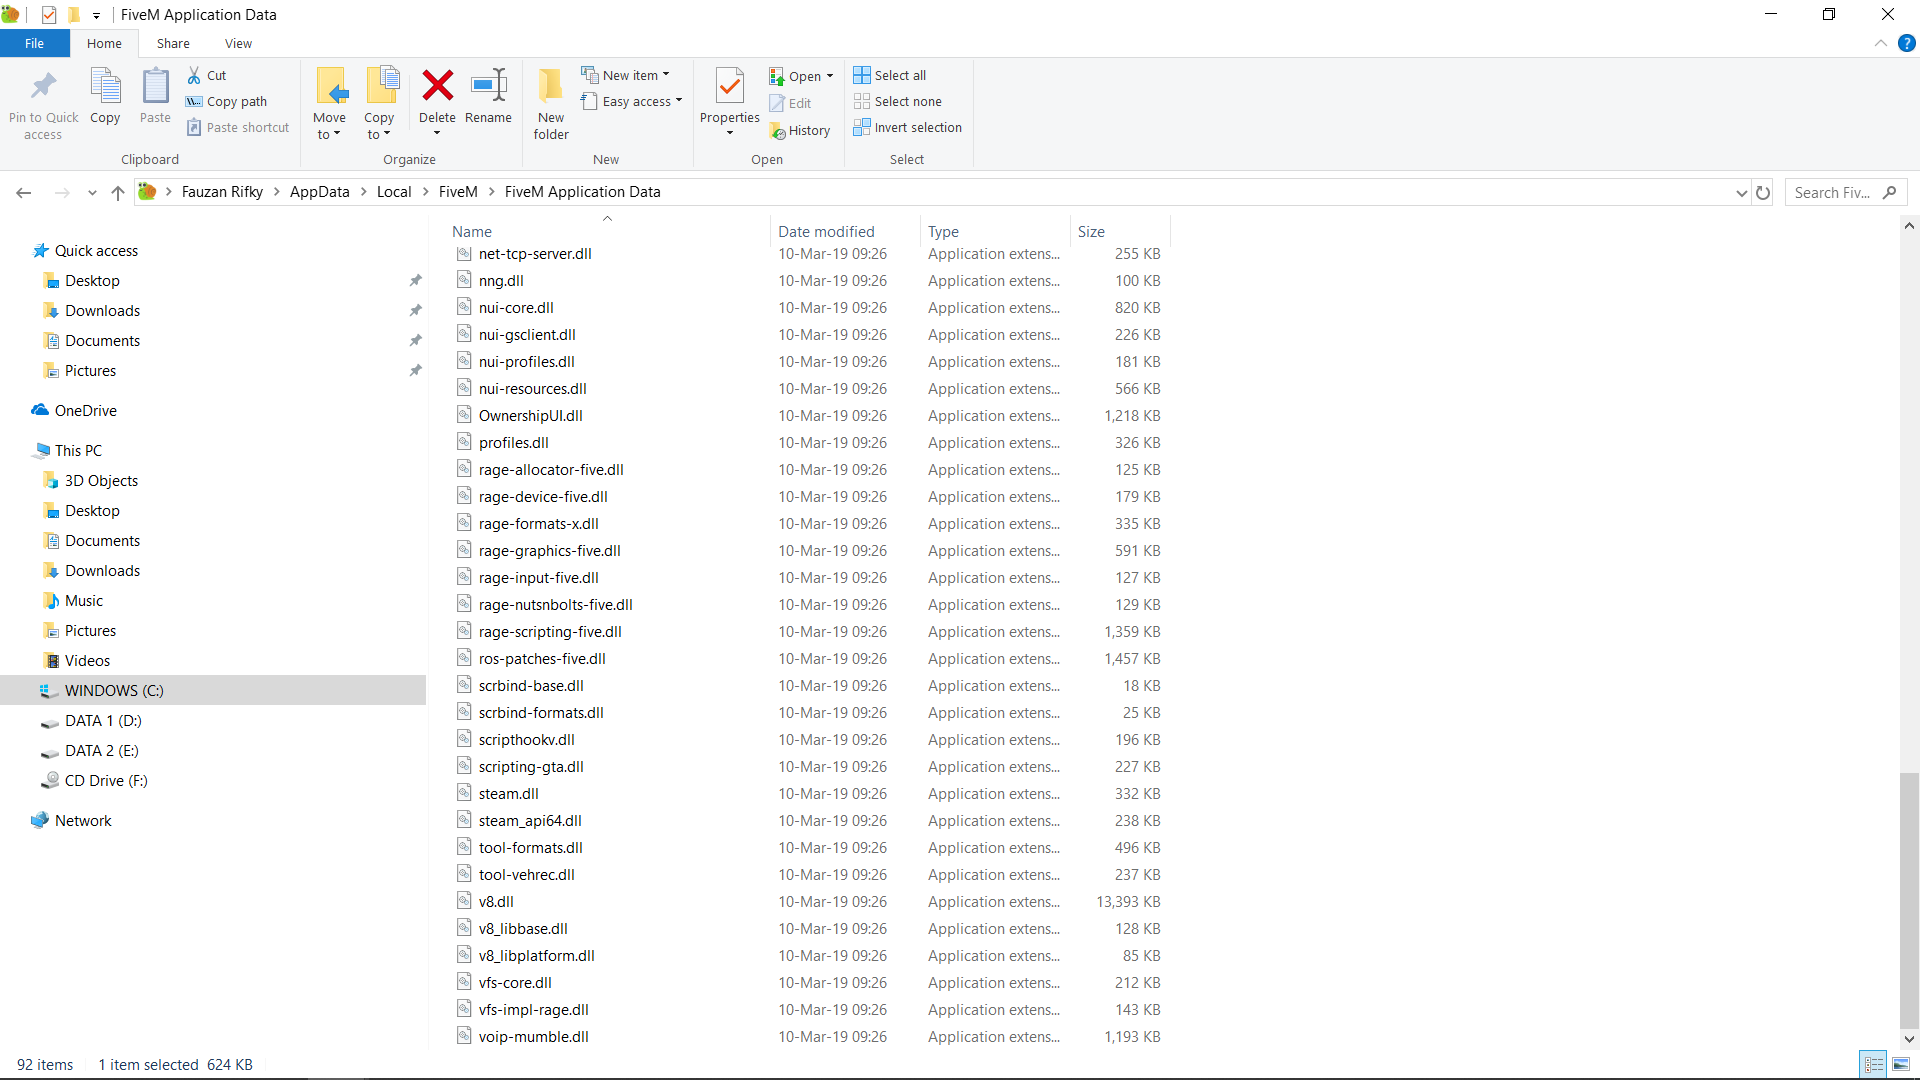Click the Cut scissors icon
Image resolution: width=1920 pixels, height=1080 pixels.
(194, 75)
